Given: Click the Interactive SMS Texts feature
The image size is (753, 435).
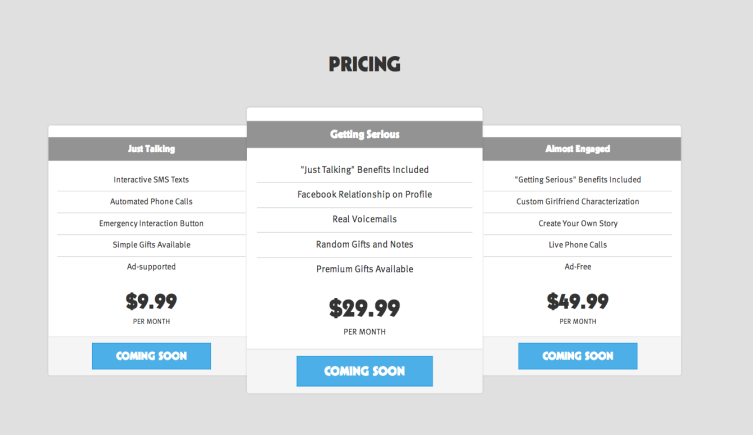Looking at the screenshot, I should click(151, 180).
